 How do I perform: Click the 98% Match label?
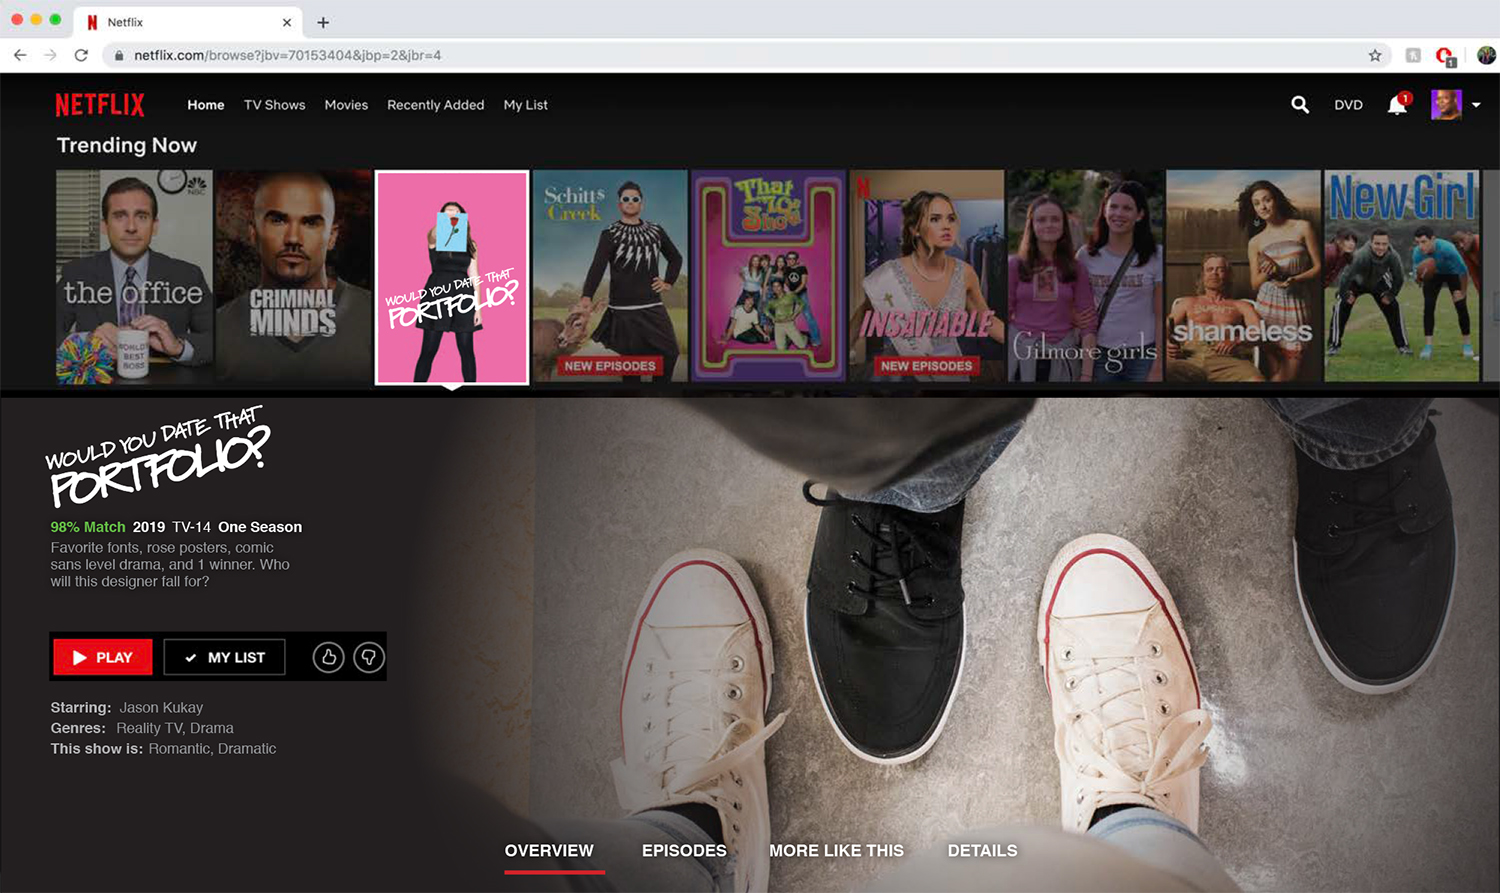[x=88, y=527]
